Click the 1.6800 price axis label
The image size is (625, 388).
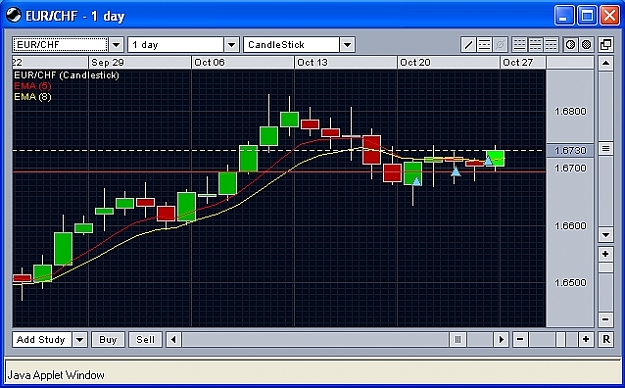click(x=570, y=111)
